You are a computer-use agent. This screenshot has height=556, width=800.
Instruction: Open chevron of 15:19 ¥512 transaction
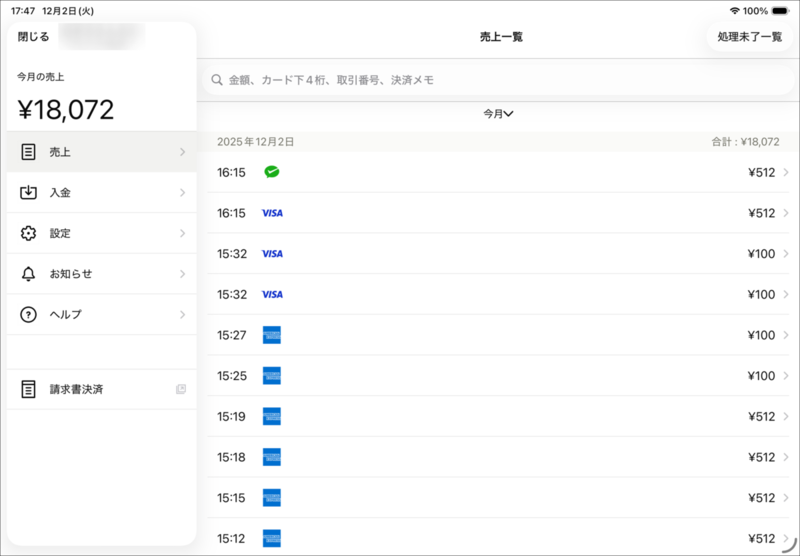786,416
